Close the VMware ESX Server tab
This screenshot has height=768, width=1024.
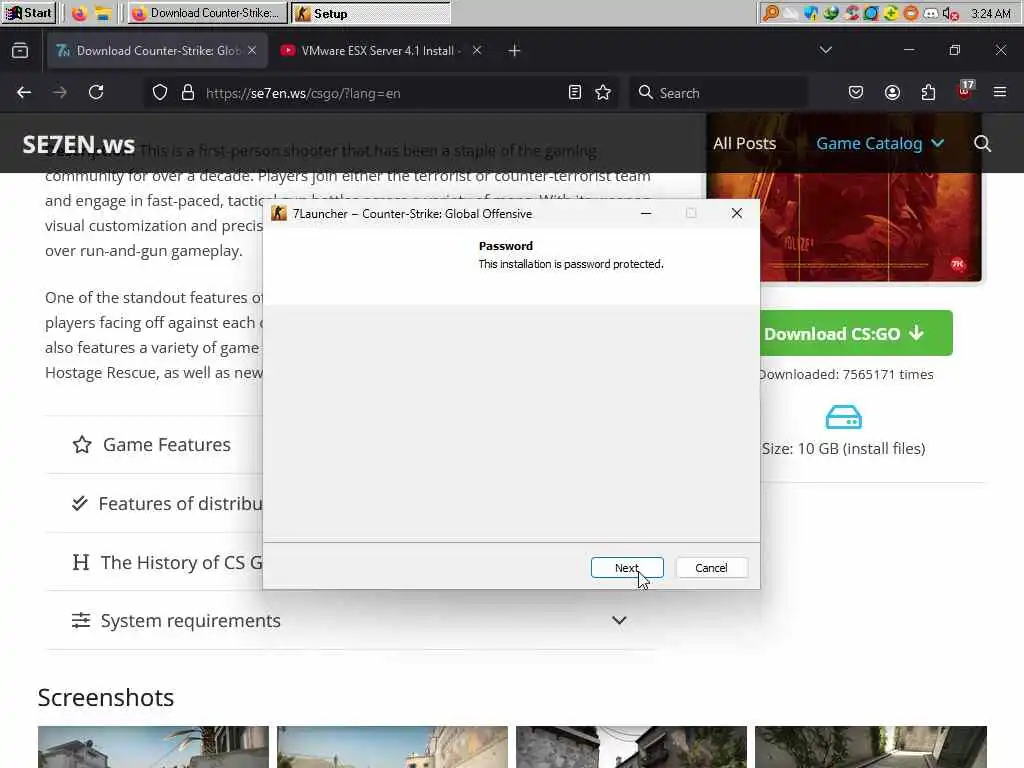[477, 50]
